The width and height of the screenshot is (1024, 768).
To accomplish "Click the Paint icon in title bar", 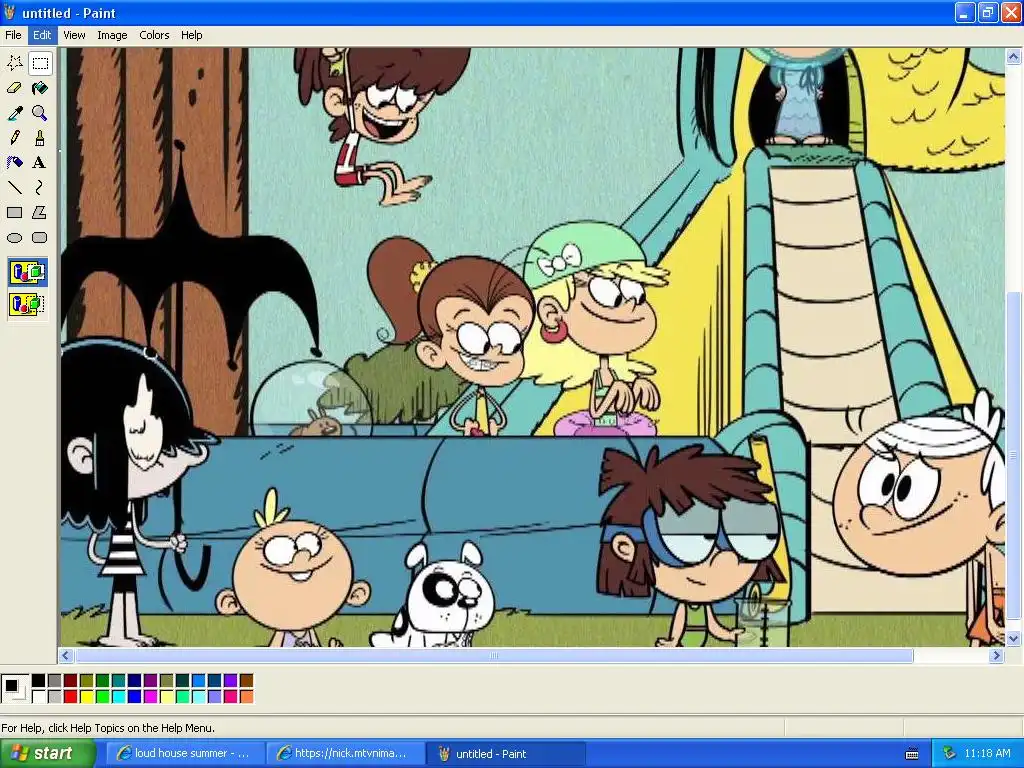I will tap(9, 12).
